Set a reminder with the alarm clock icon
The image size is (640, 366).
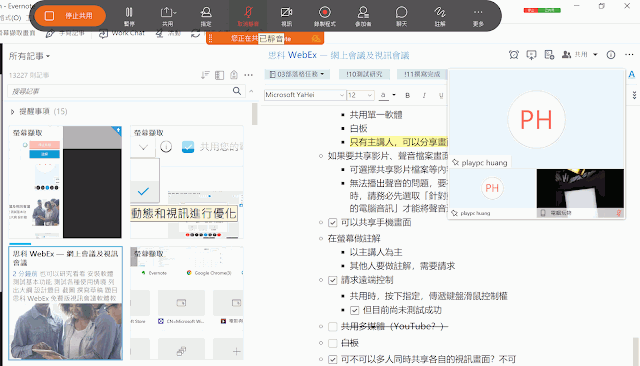(513, 55)
